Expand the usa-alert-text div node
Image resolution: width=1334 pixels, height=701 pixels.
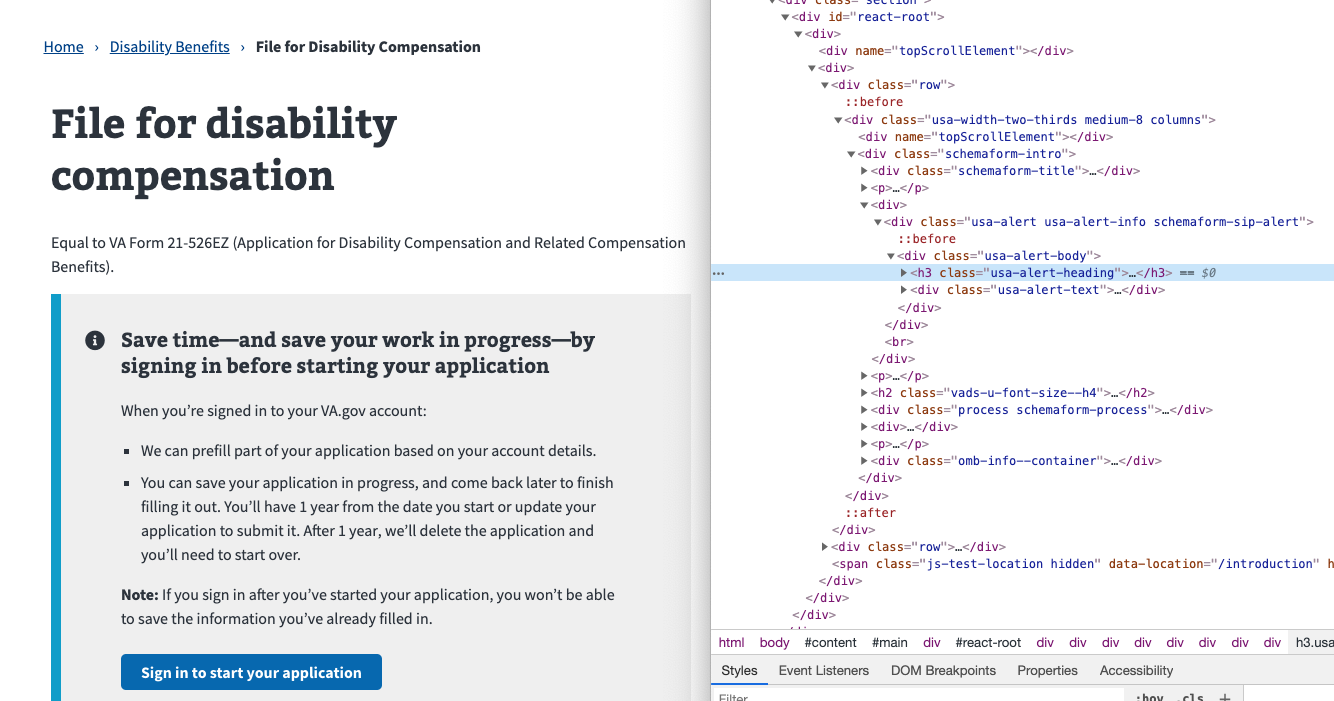(x=904, y=290)
